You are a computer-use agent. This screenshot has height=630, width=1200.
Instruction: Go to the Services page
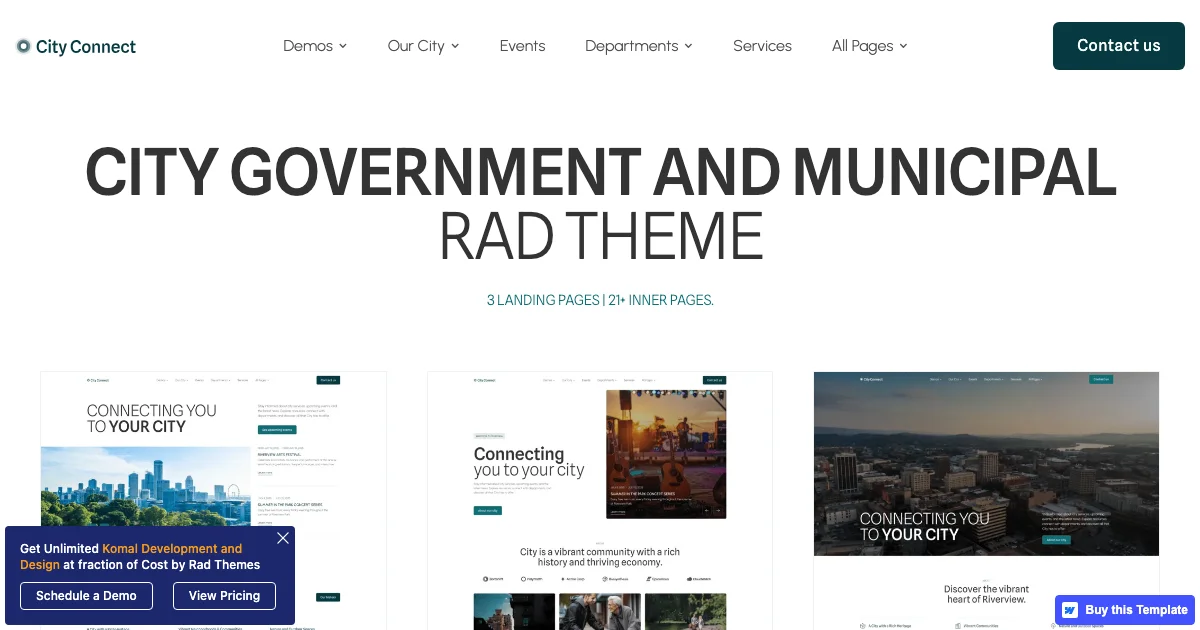click(x=762, y=46)
